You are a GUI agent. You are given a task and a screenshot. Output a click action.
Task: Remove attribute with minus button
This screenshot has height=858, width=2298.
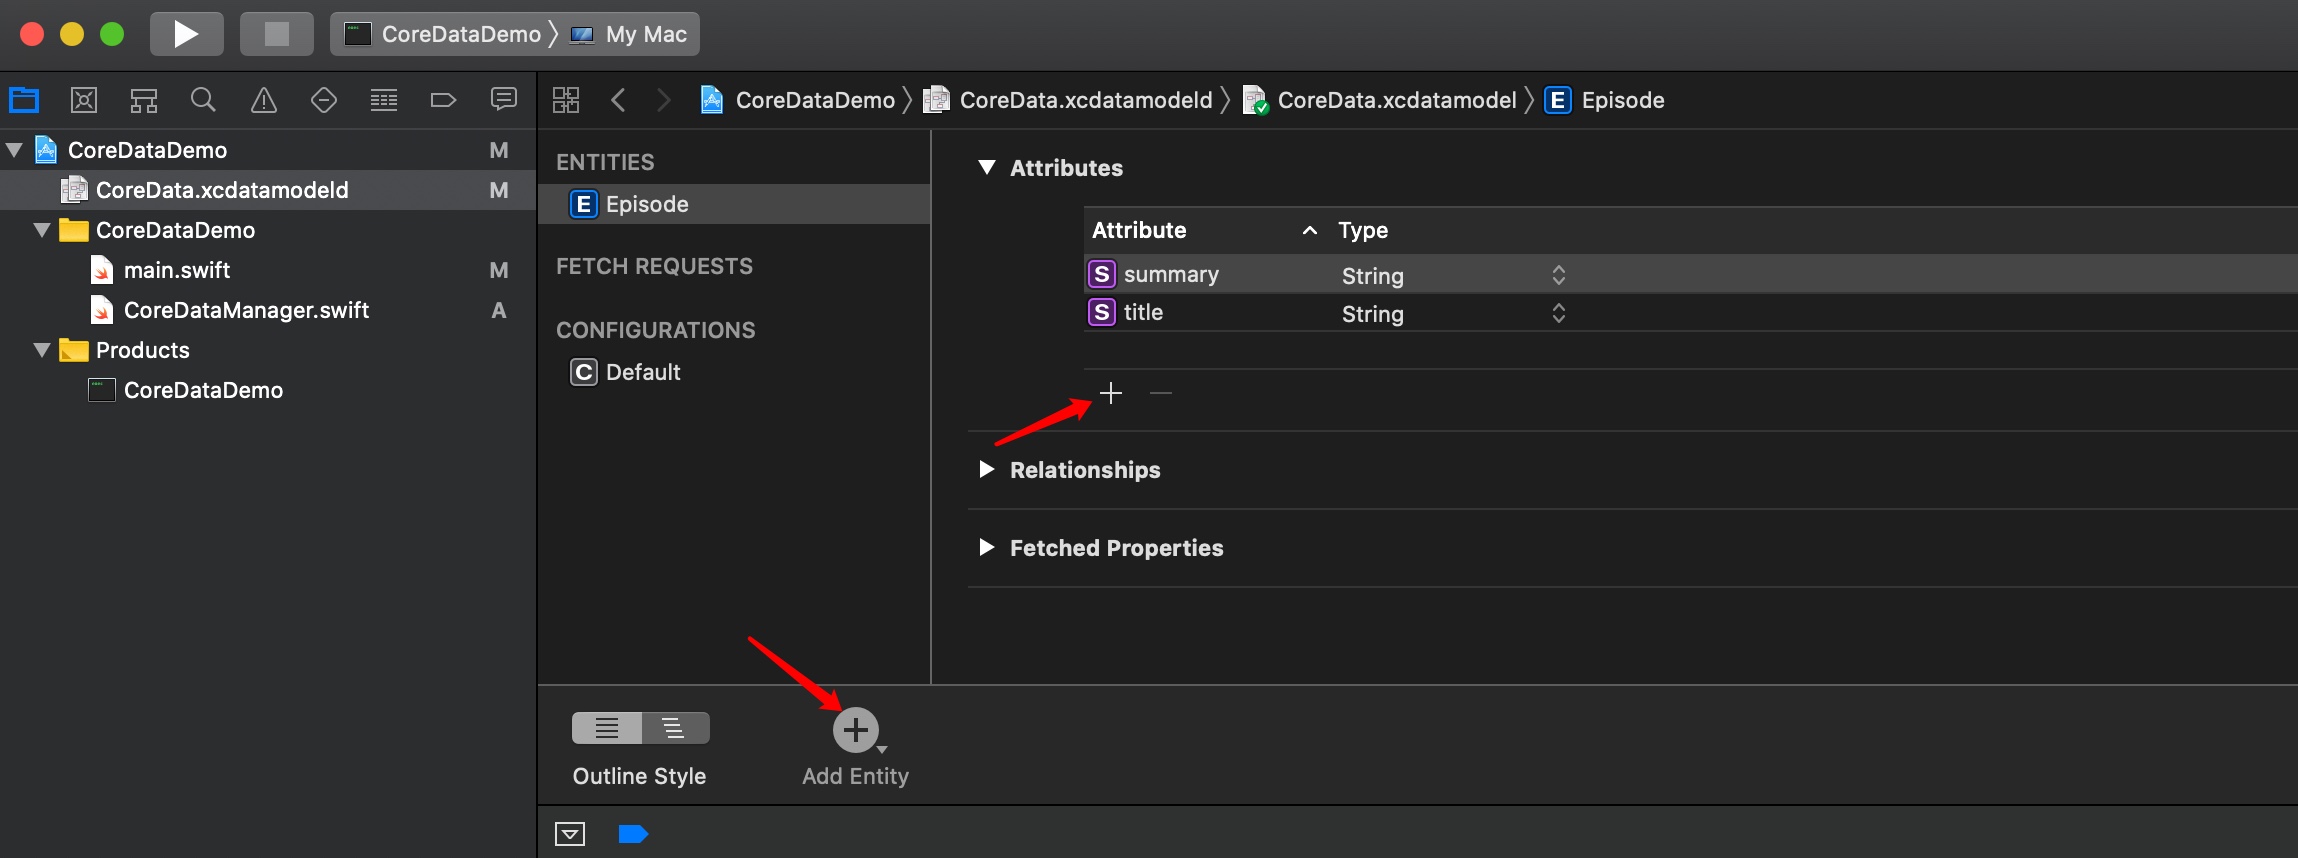(x=1161, y=393)
